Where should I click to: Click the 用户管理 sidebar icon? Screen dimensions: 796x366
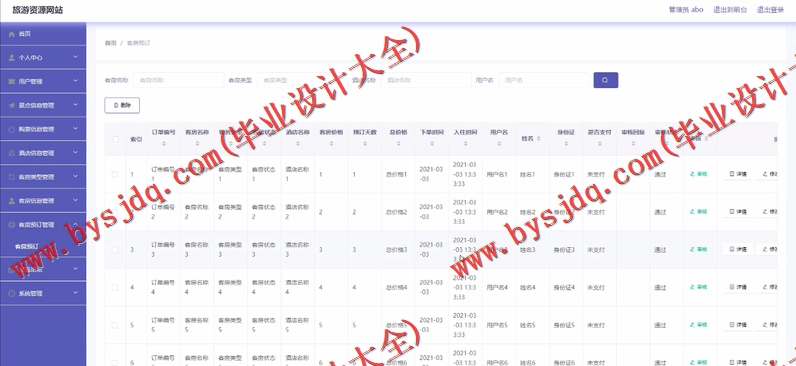click(12, 82)
